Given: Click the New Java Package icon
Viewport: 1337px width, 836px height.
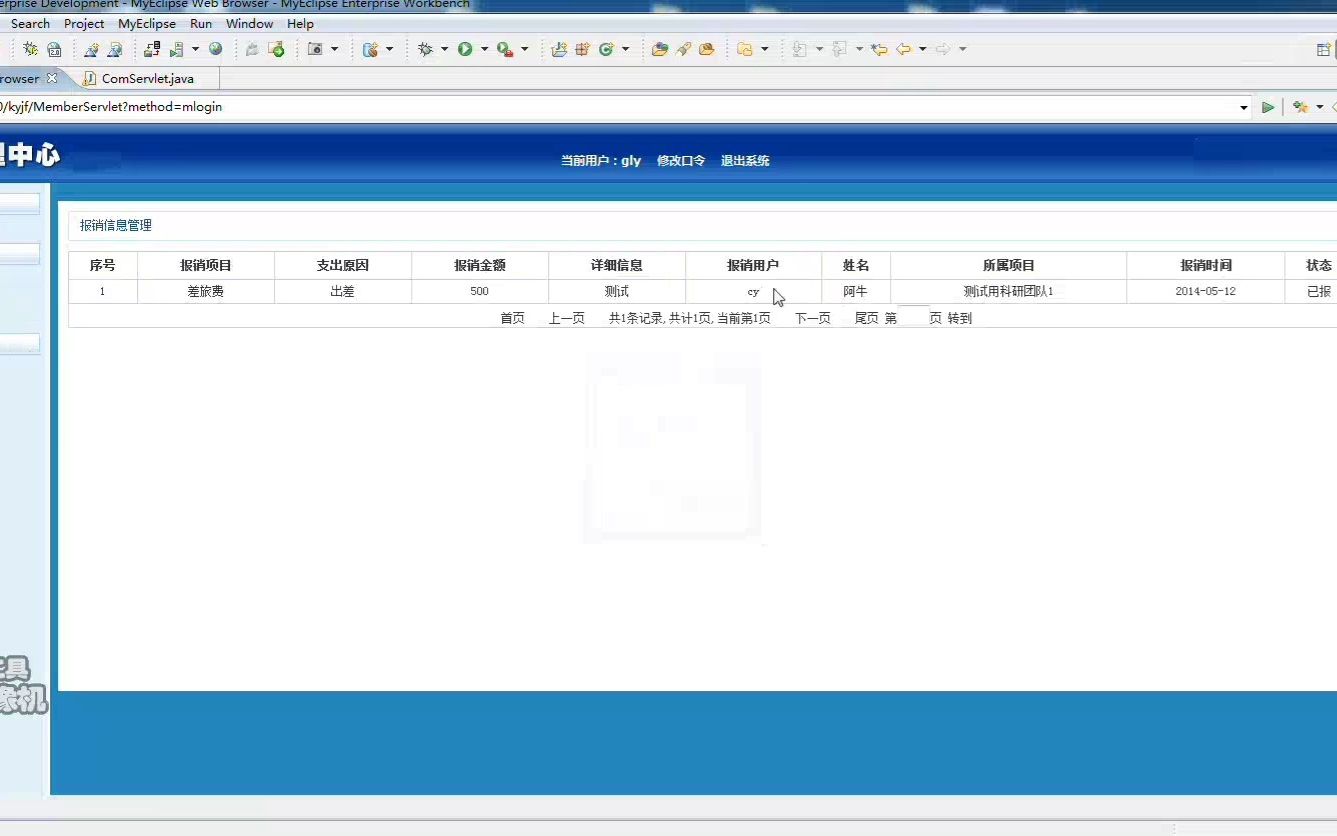Looking at the screenshot, I should [582, 49].
